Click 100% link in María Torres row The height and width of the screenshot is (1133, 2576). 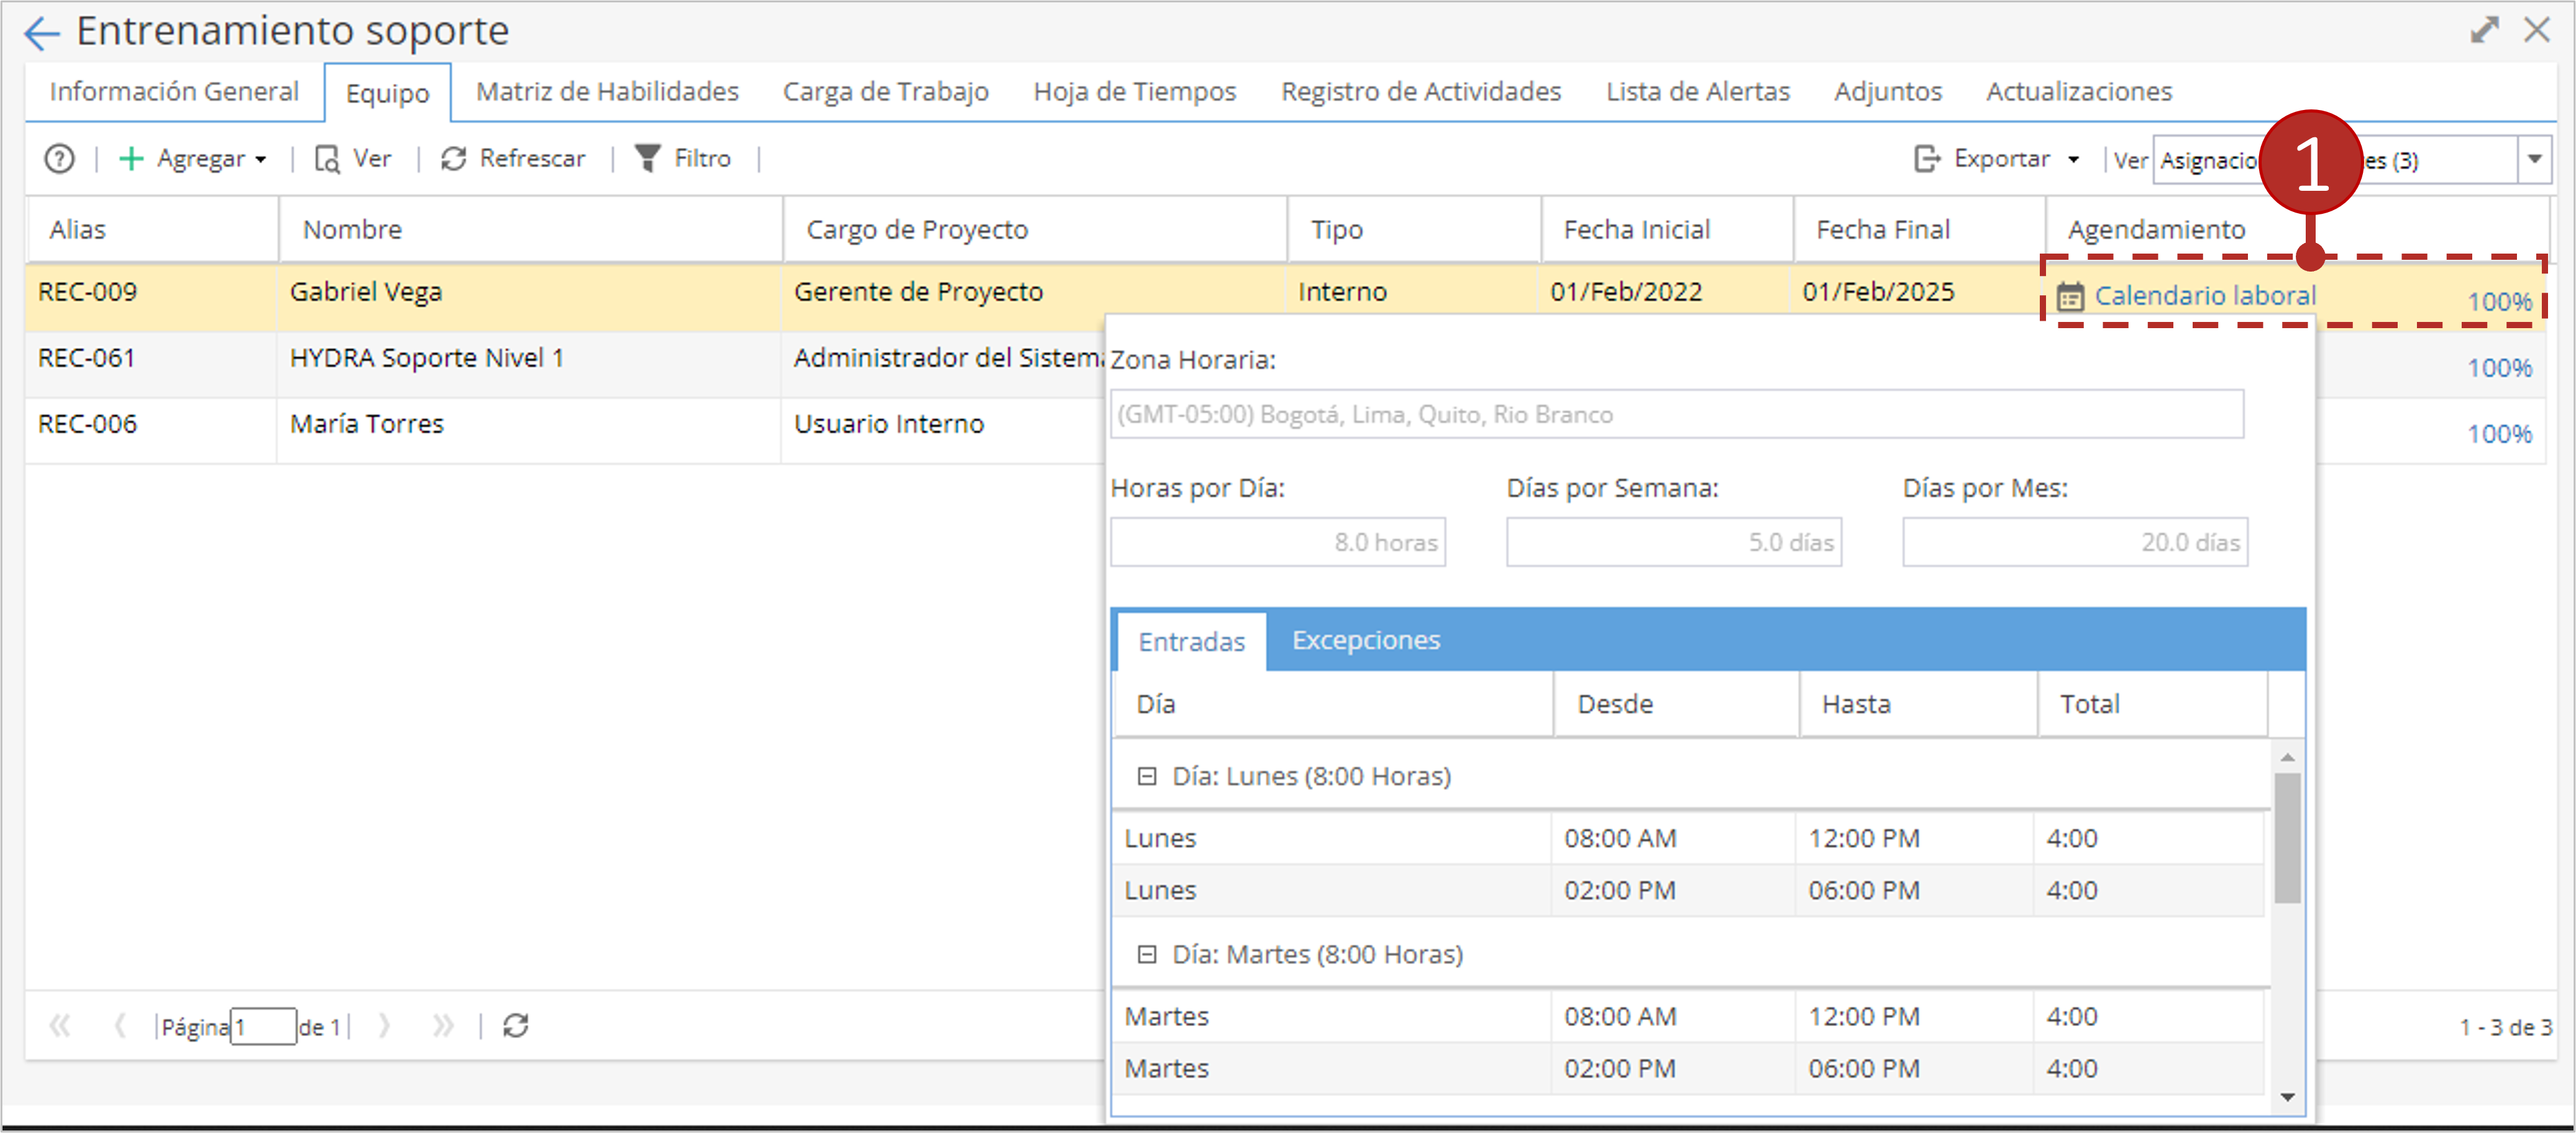click(2499, 434)
